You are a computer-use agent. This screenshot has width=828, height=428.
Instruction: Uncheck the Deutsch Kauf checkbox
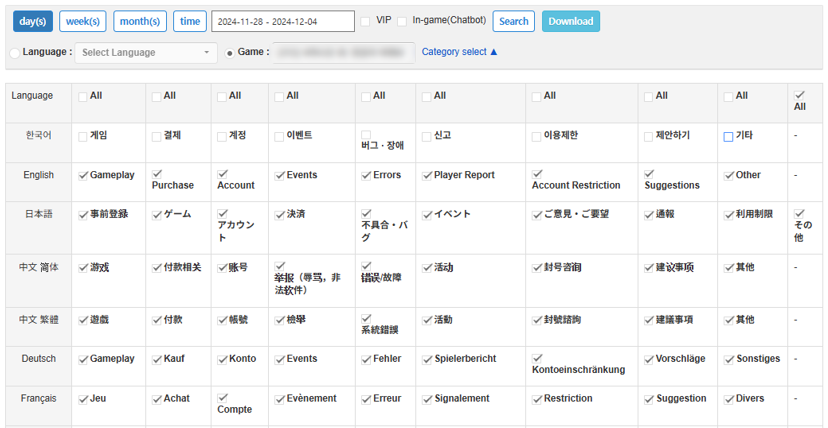point(157,360)
